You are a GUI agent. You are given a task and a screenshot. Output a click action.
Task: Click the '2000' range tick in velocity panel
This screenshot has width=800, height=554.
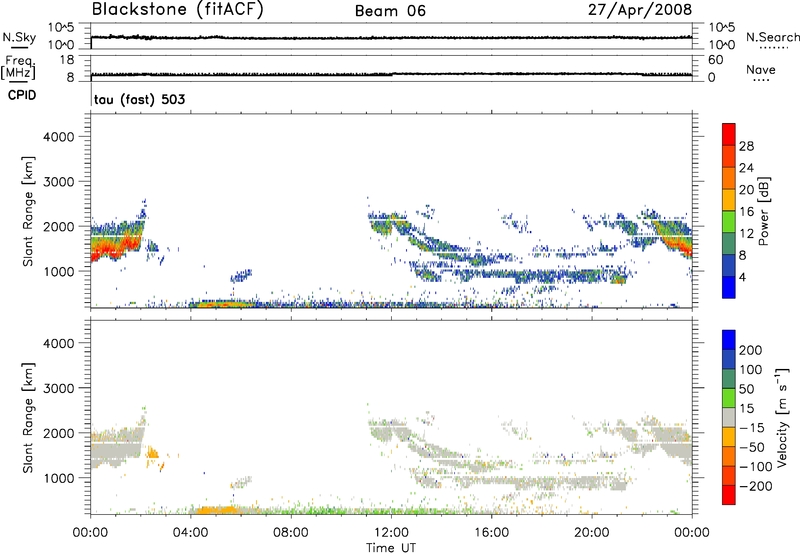tap(59, 433)
